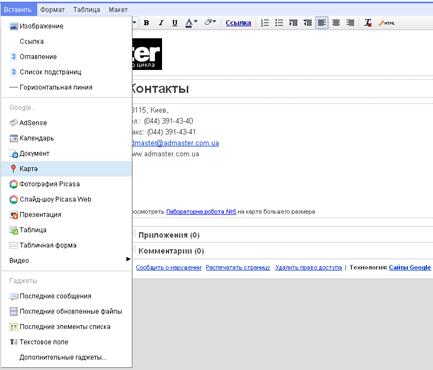
Task: Expand Видео submenu arrow
Action: [x=128, y=259]
